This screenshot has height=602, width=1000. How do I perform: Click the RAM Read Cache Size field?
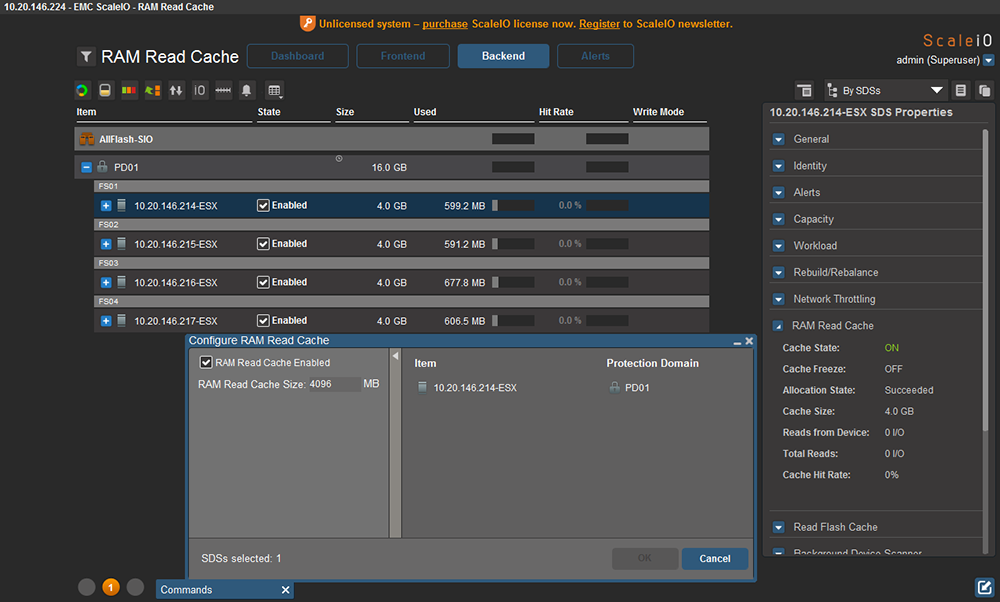334,384
